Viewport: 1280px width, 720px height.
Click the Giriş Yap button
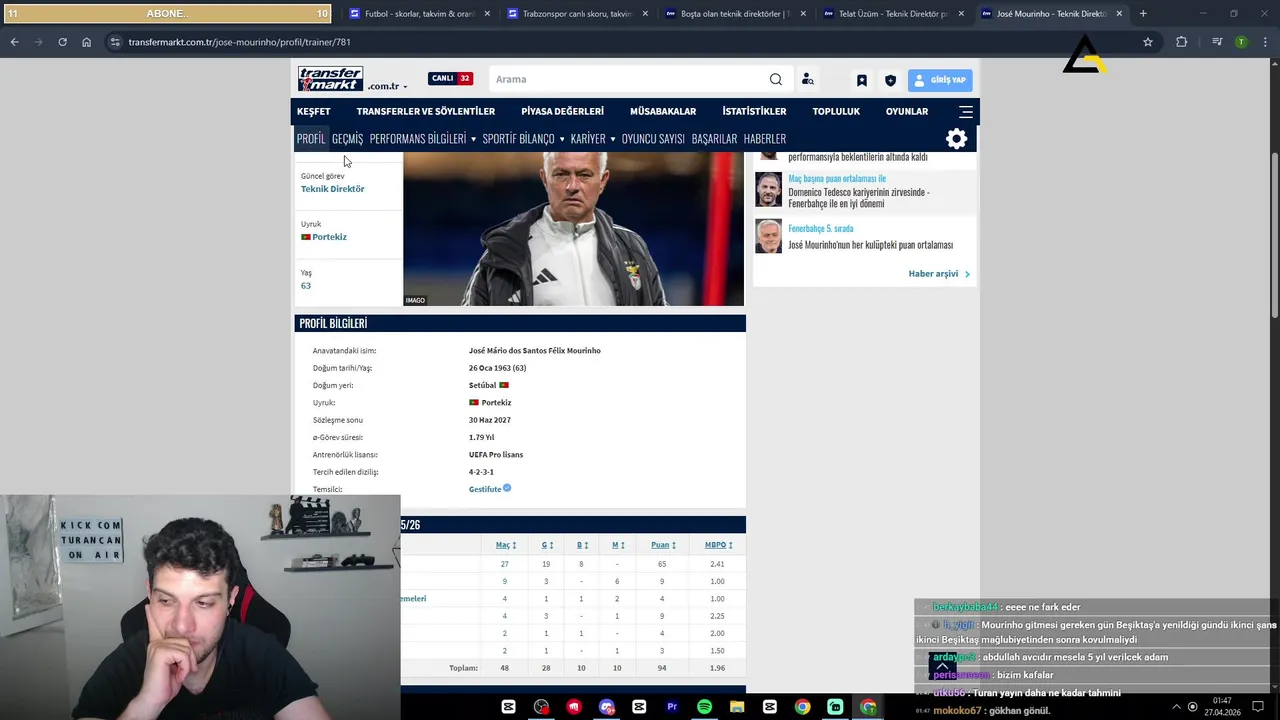point(940,80)
